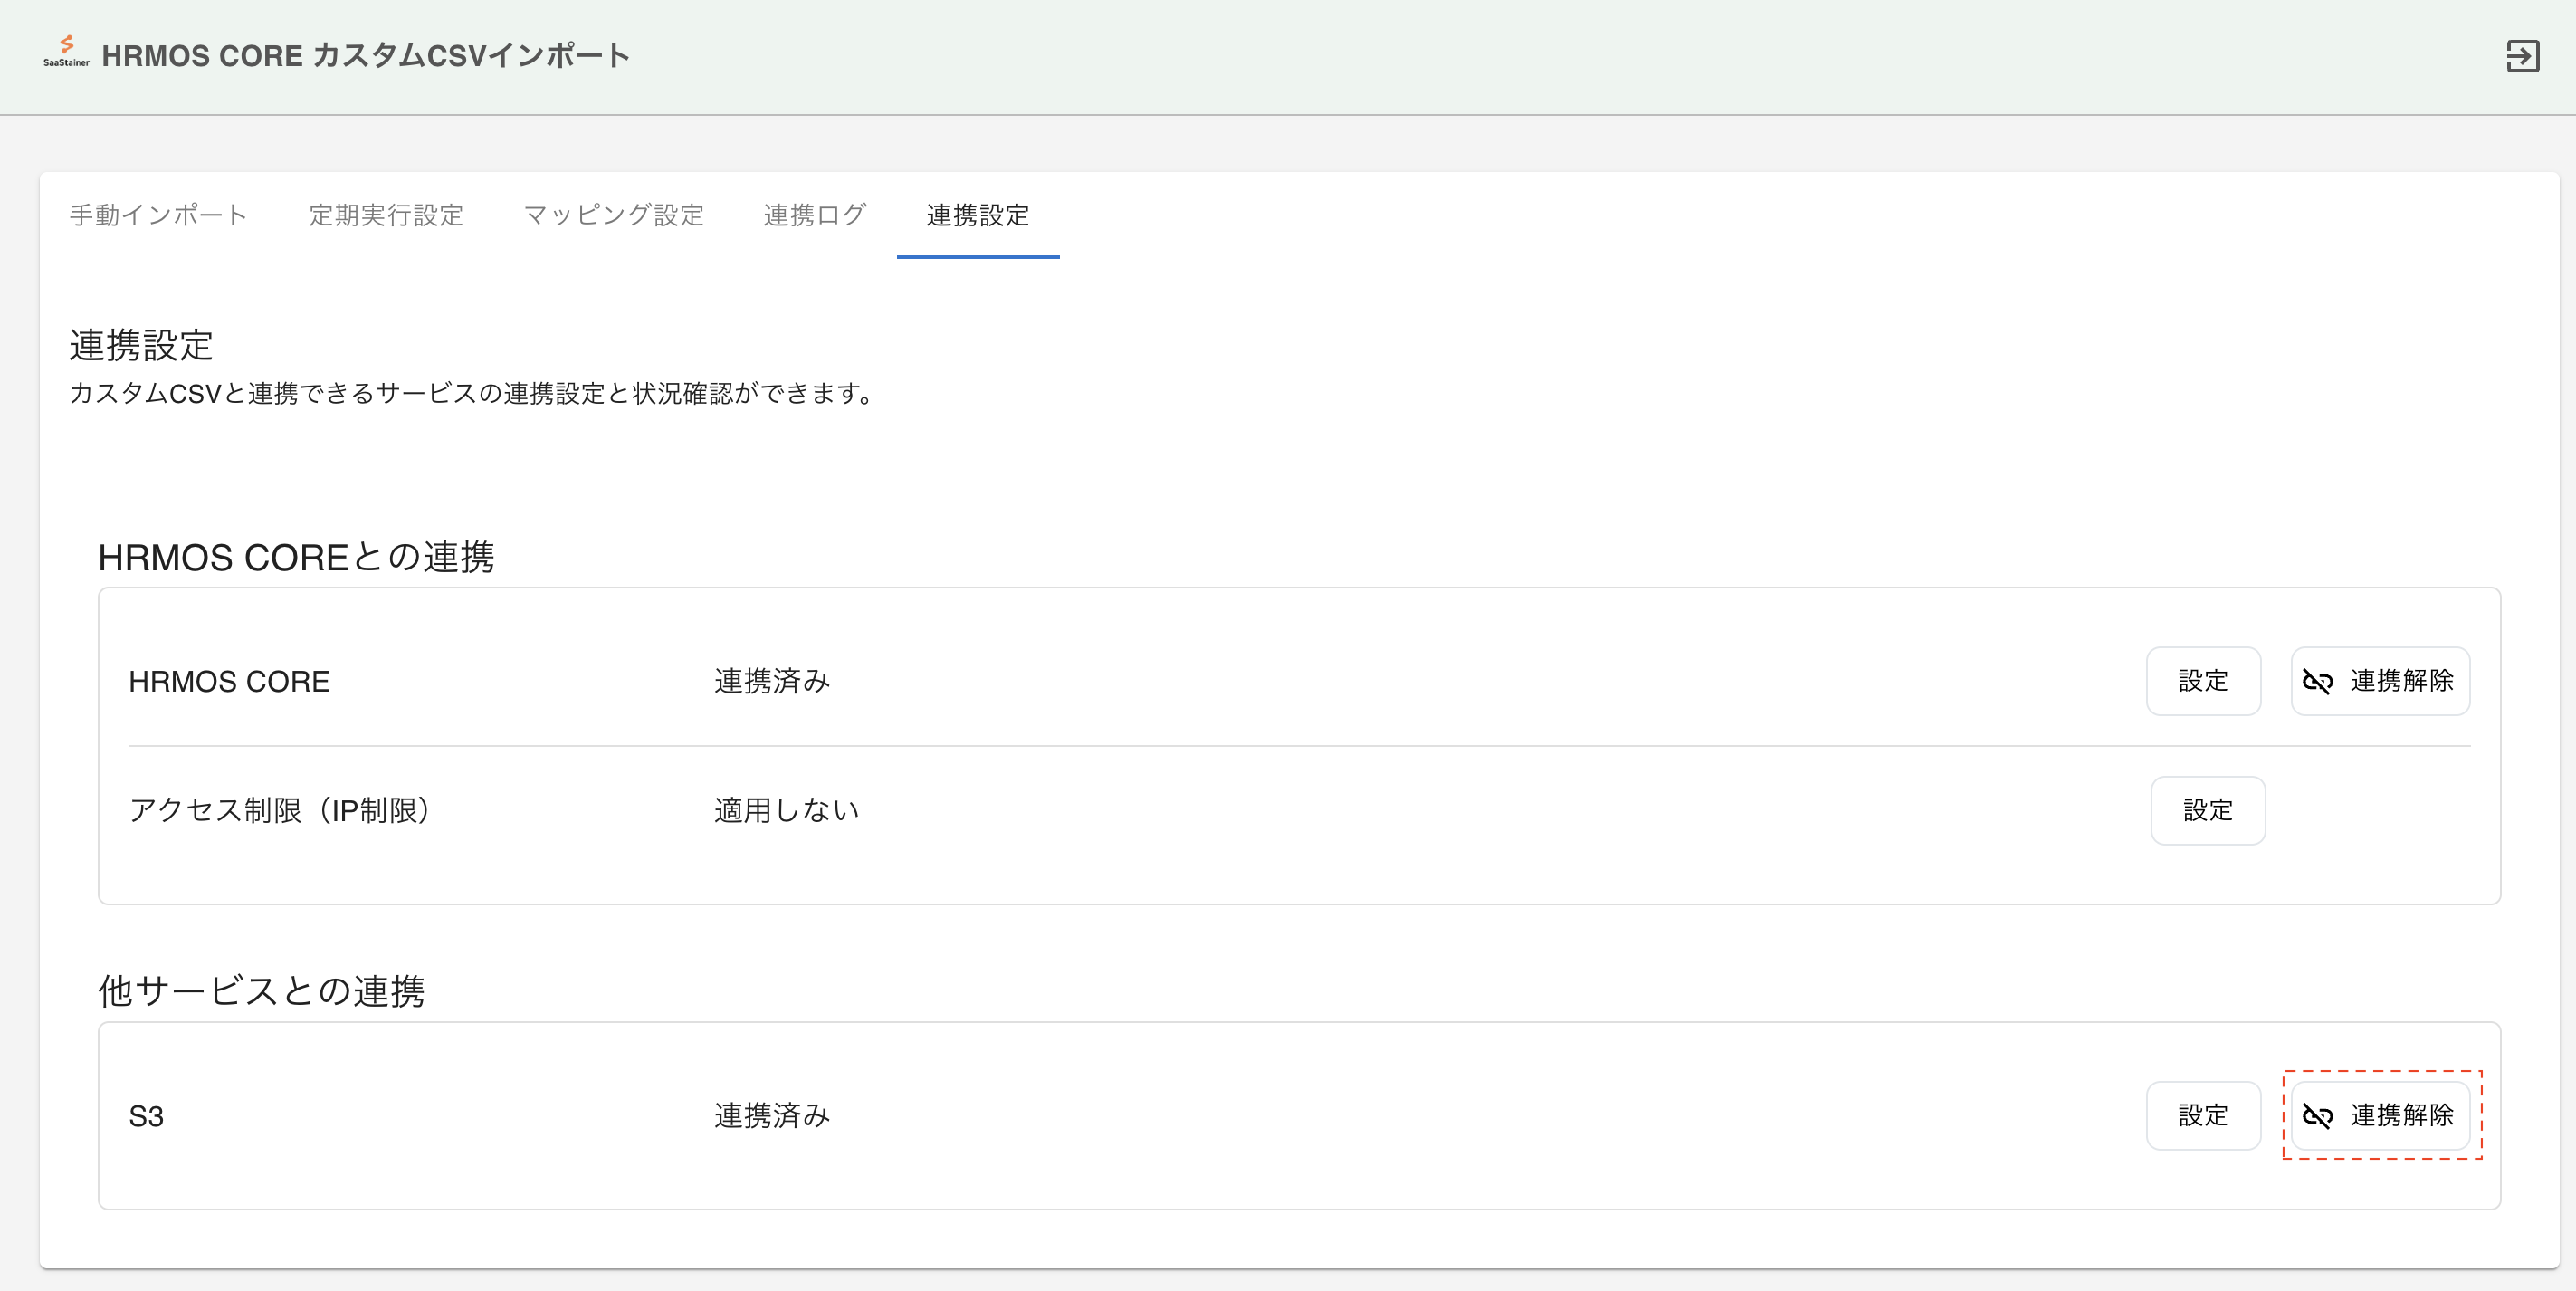Click unlink chain icon in HRMOS CORE row
Screen dimensions: 2576x1291
(x=2317, y=682)
